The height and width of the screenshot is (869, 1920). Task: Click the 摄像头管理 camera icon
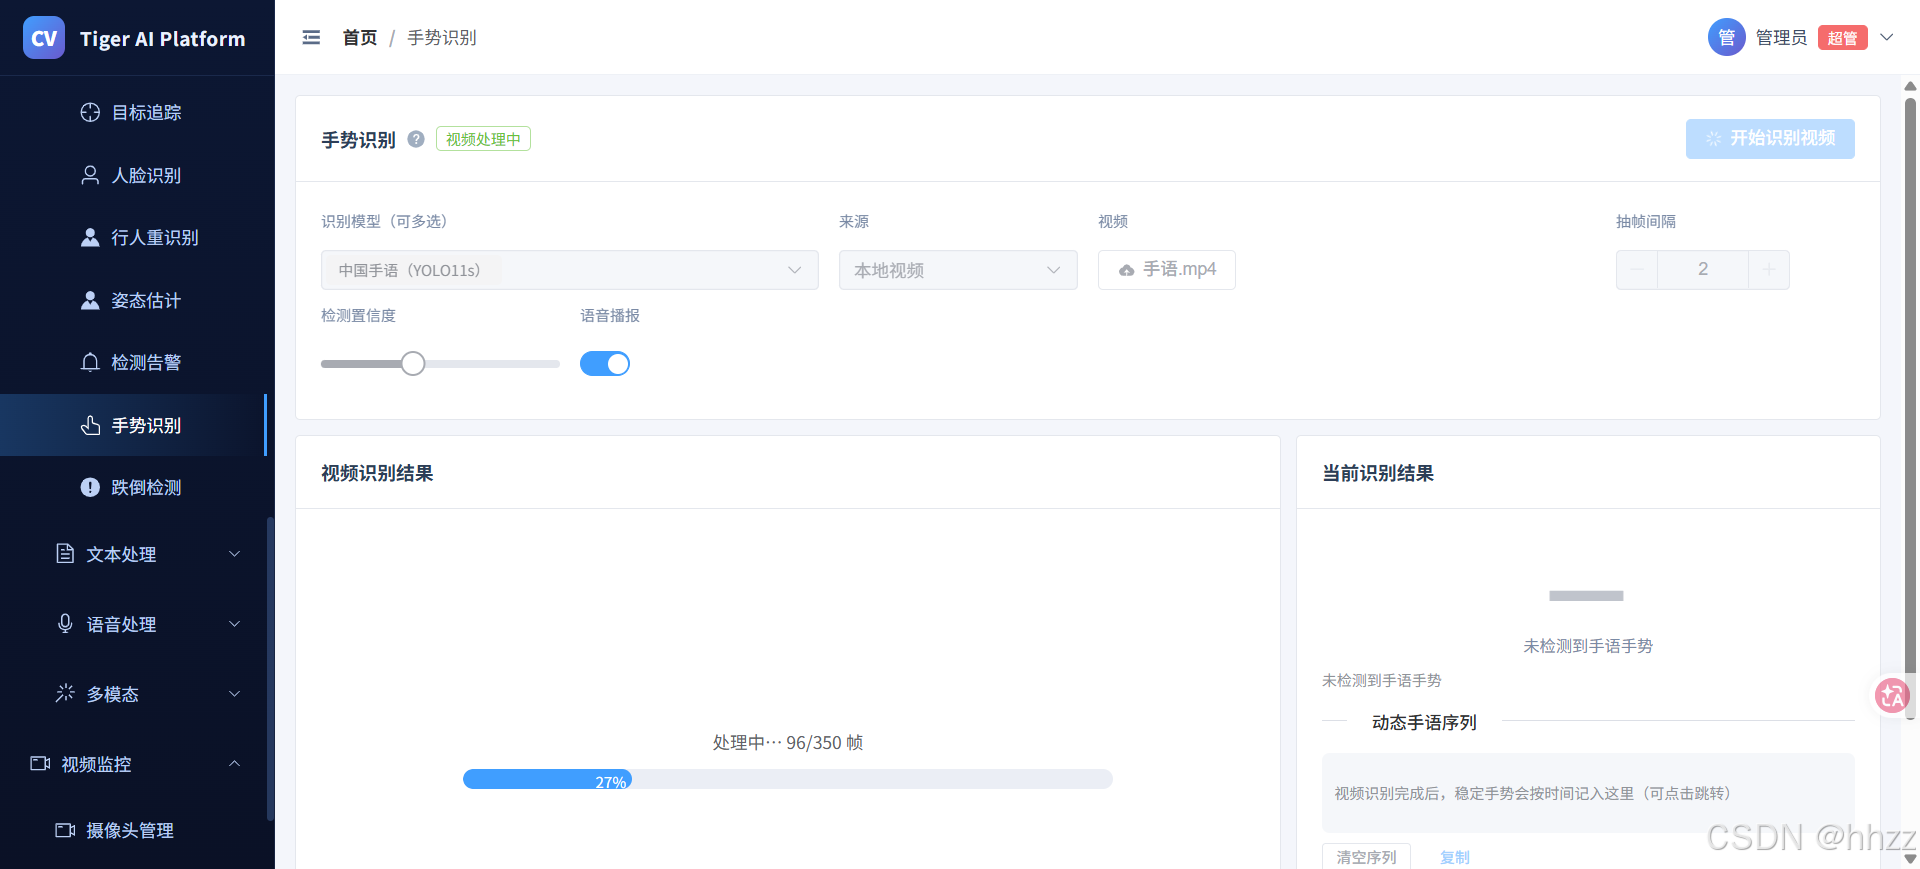[x=65, y=830]
